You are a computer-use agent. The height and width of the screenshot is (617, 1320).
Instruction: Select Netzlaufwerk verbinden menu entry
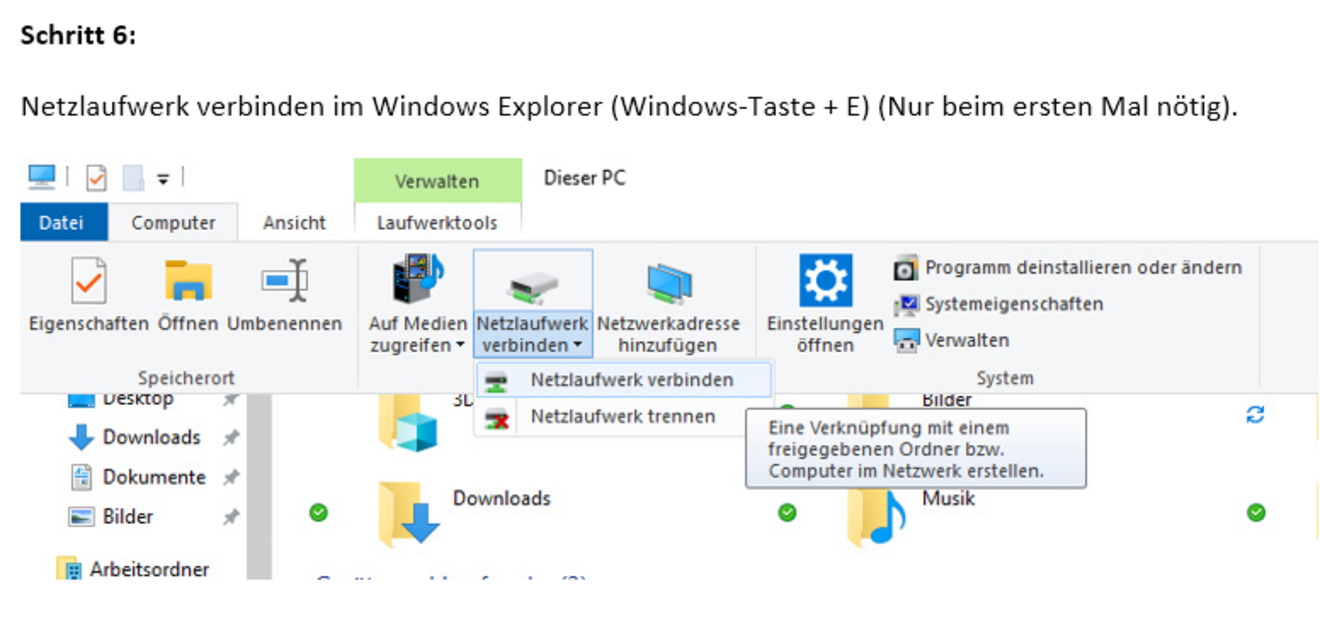(x=631, y=380)
